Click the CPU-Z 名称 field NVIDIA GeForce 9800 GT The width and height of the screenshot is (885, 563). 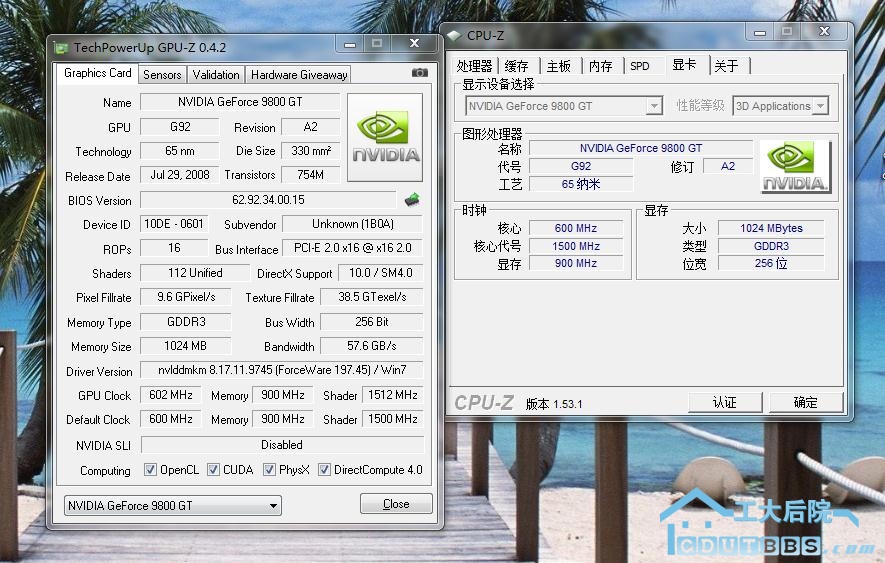tap(641, 149)
